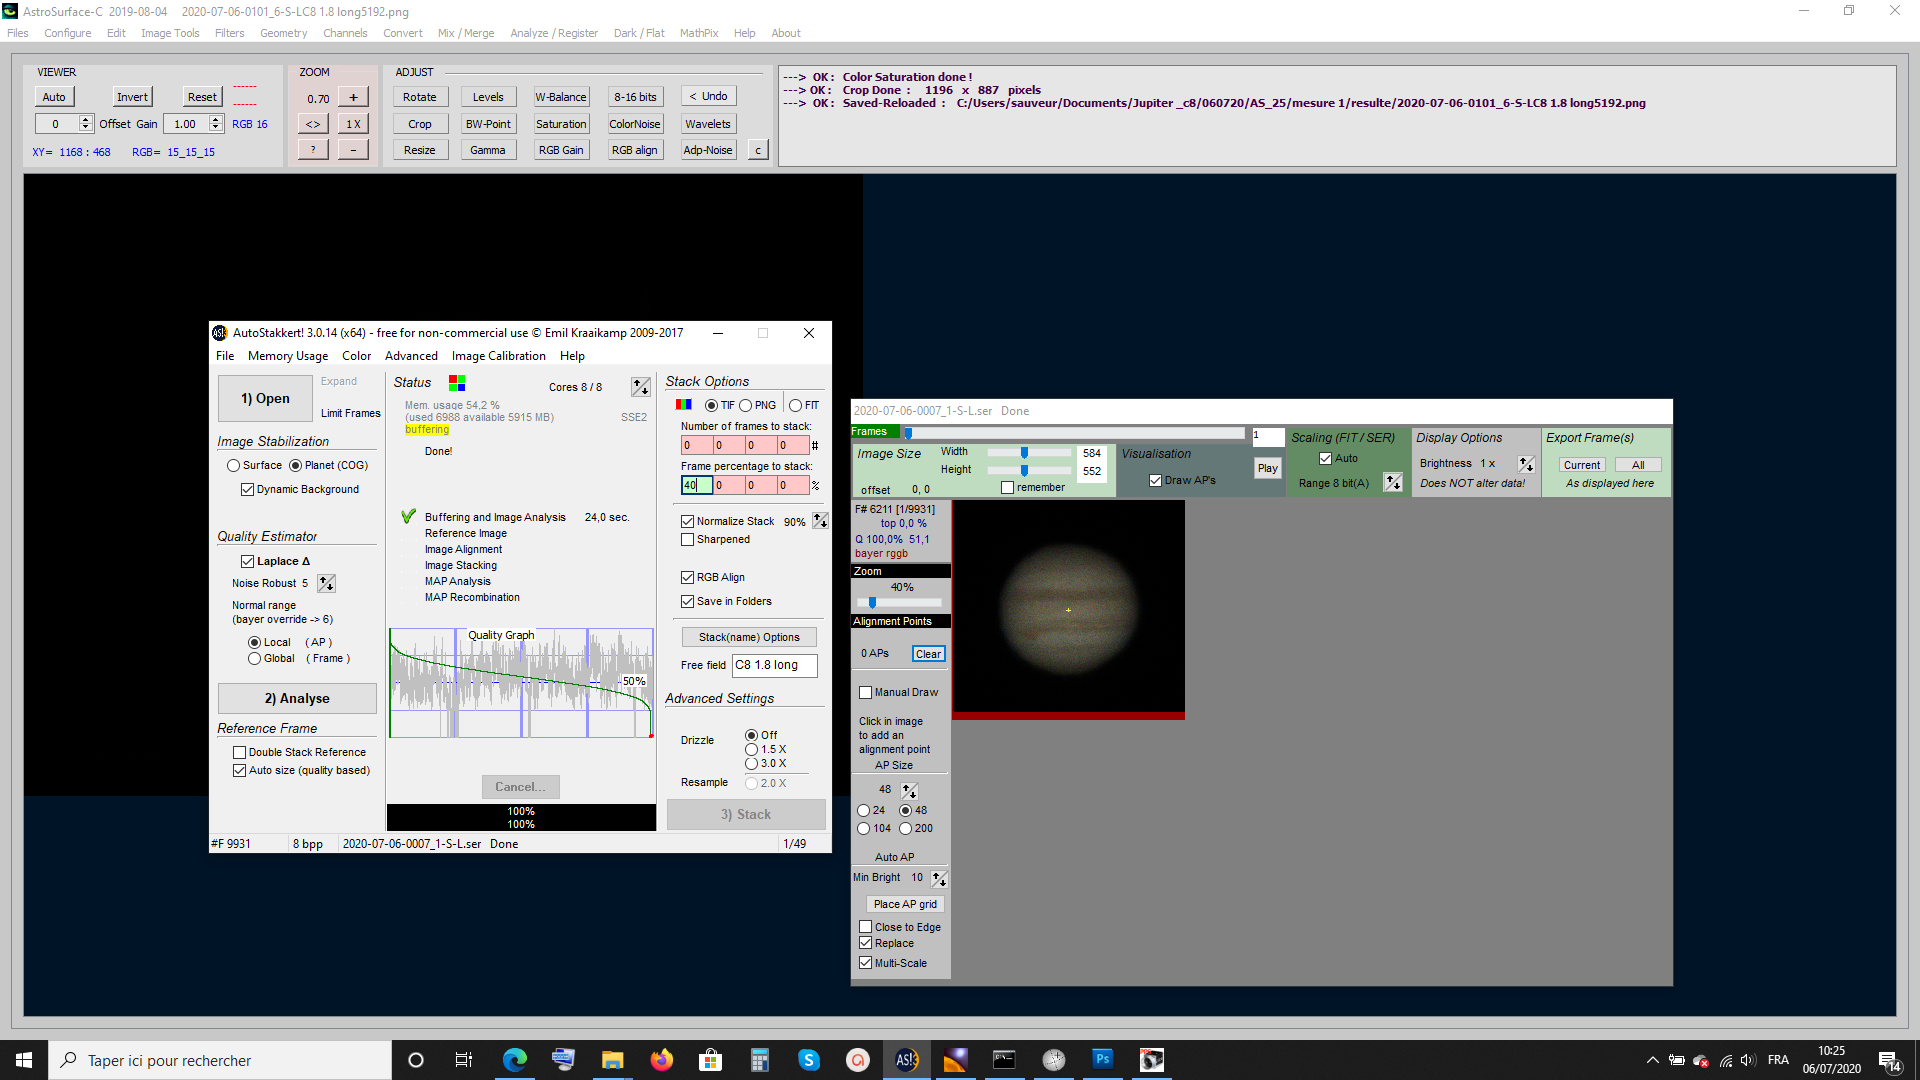Viewport: 1920px width, 1080px height.
Task: Click the RGB color bars icon in Stack Options
Action: (684, 405)
